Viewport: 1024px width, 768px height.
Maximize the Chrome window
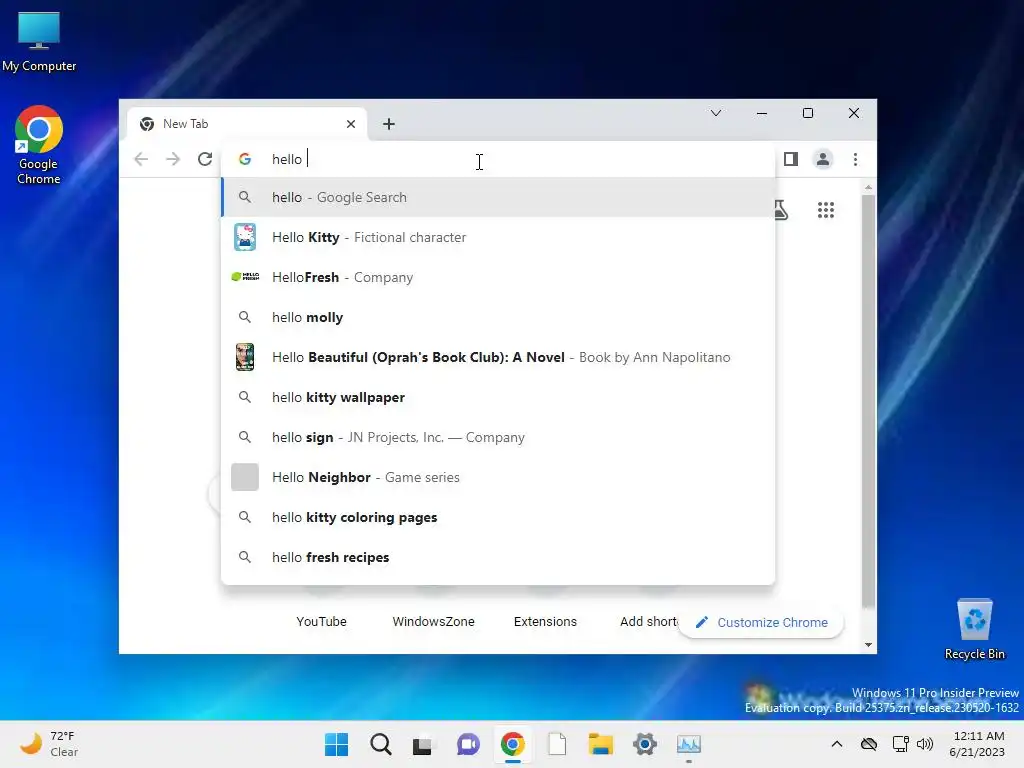pyautogui.click(x=808, y=113)
